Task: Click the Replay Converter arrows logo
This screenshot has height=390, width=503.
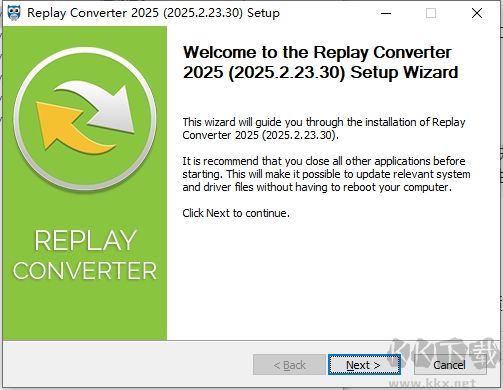Action: (x=85, y=119)
